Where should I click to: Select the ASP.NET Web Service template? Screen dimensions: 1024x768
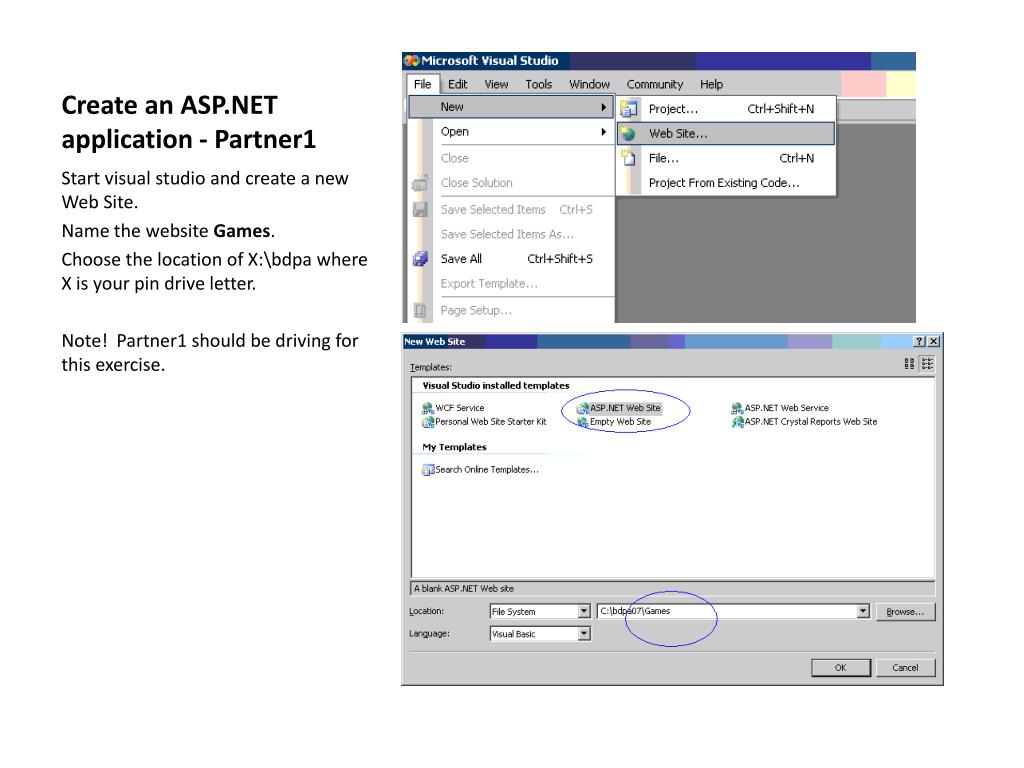(x=780, y=408)
